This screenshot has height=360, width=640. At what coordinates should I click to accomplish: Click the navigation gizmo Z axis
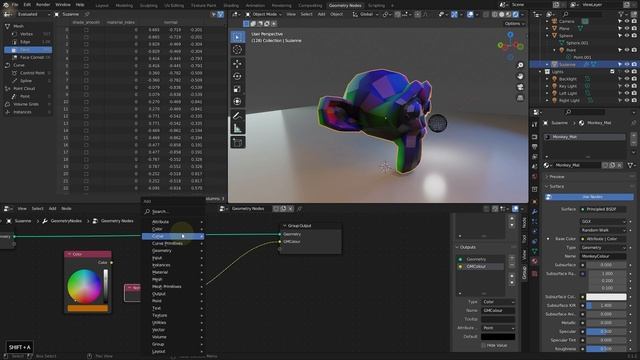(x=510, y=35)
